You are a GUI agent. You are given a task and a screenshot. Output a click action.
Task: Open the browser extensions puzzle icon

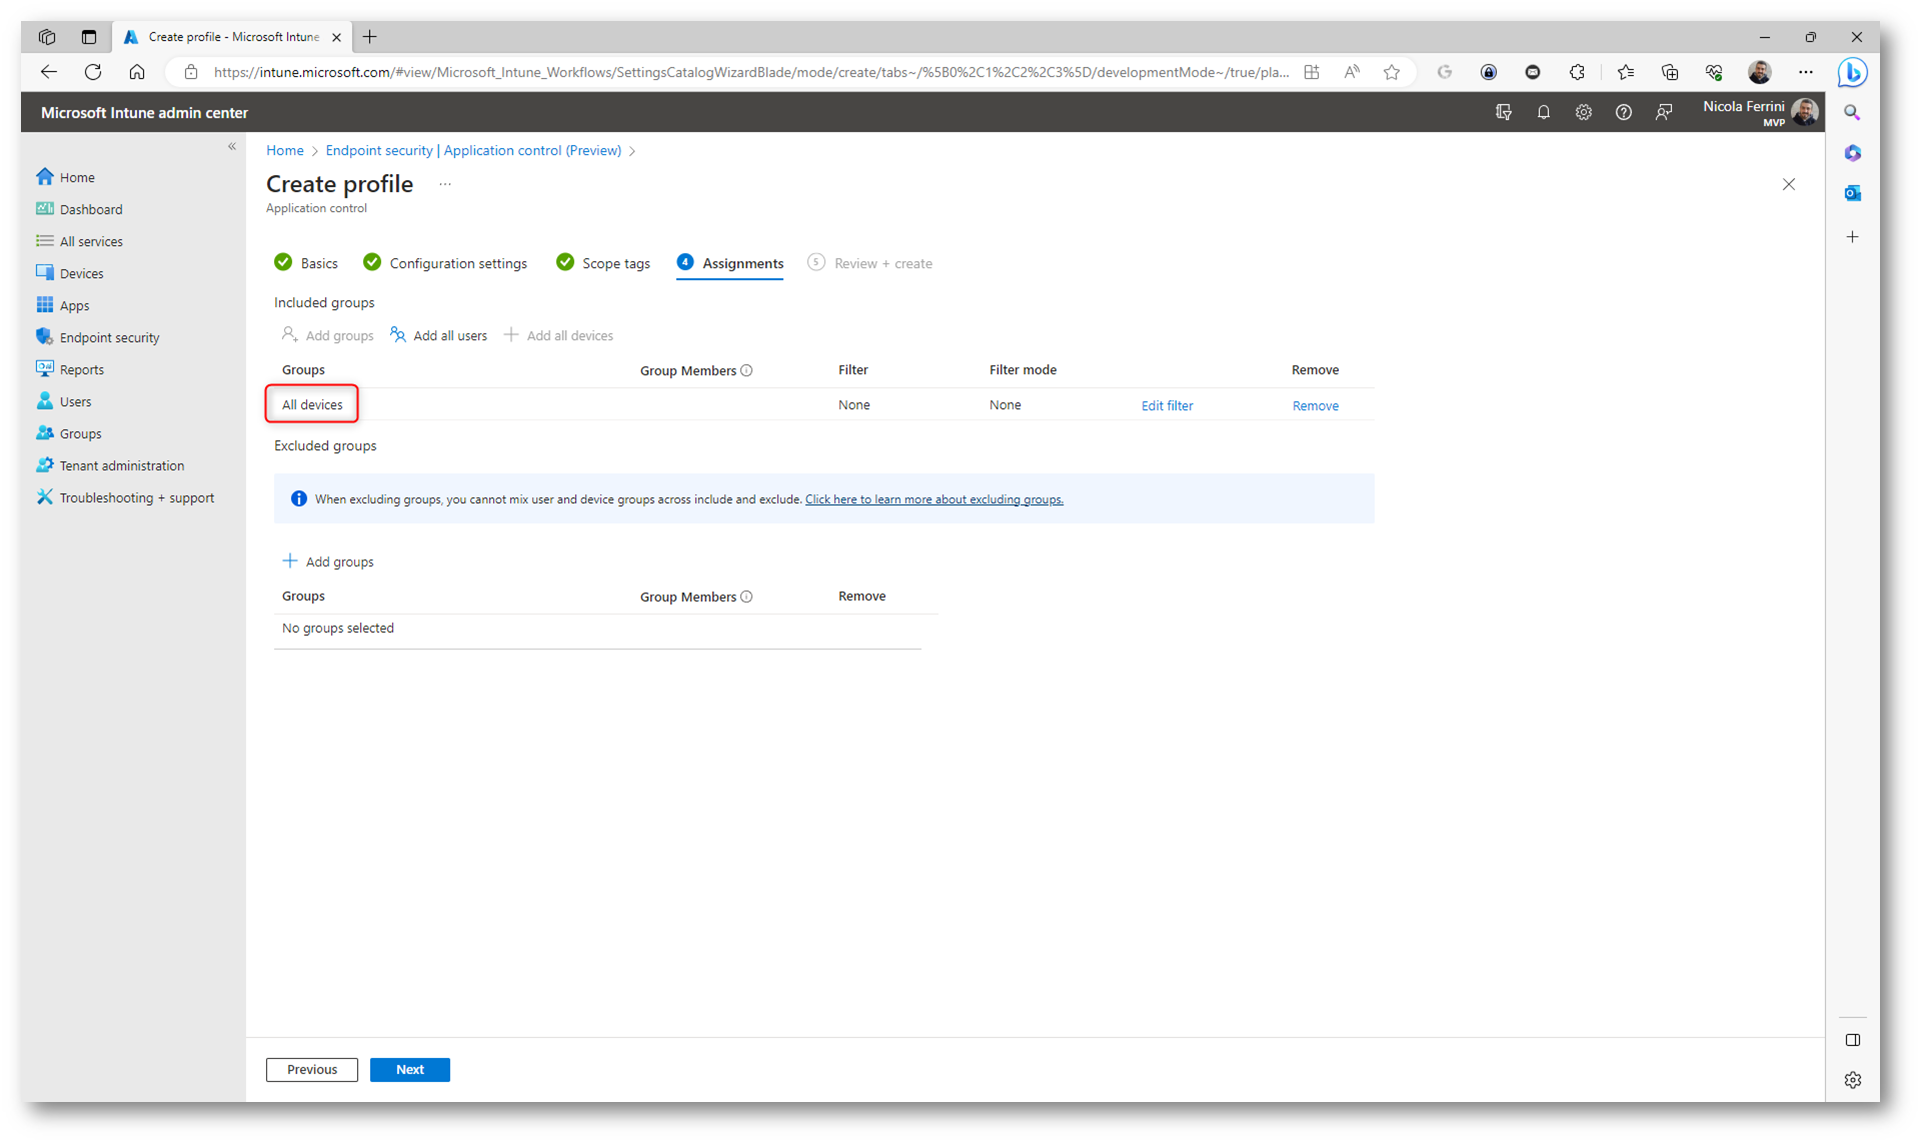(x=1577, y=72)
